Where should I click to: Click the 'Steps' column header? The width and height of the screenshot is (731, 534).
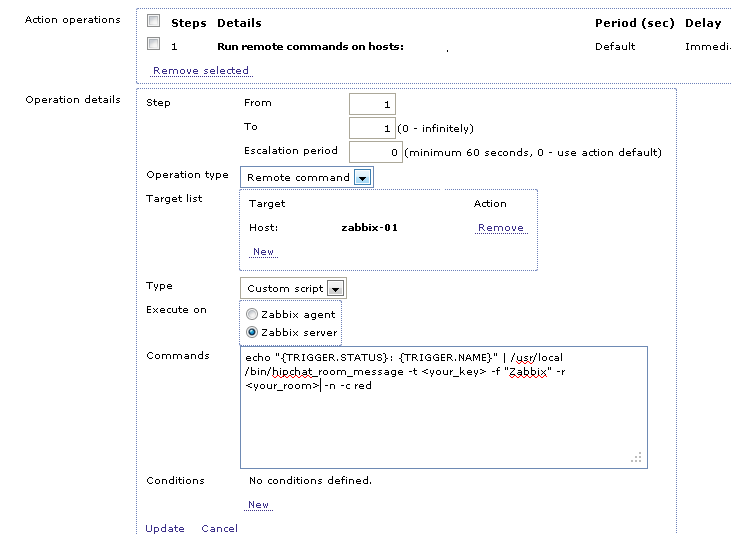pos(189,23)
